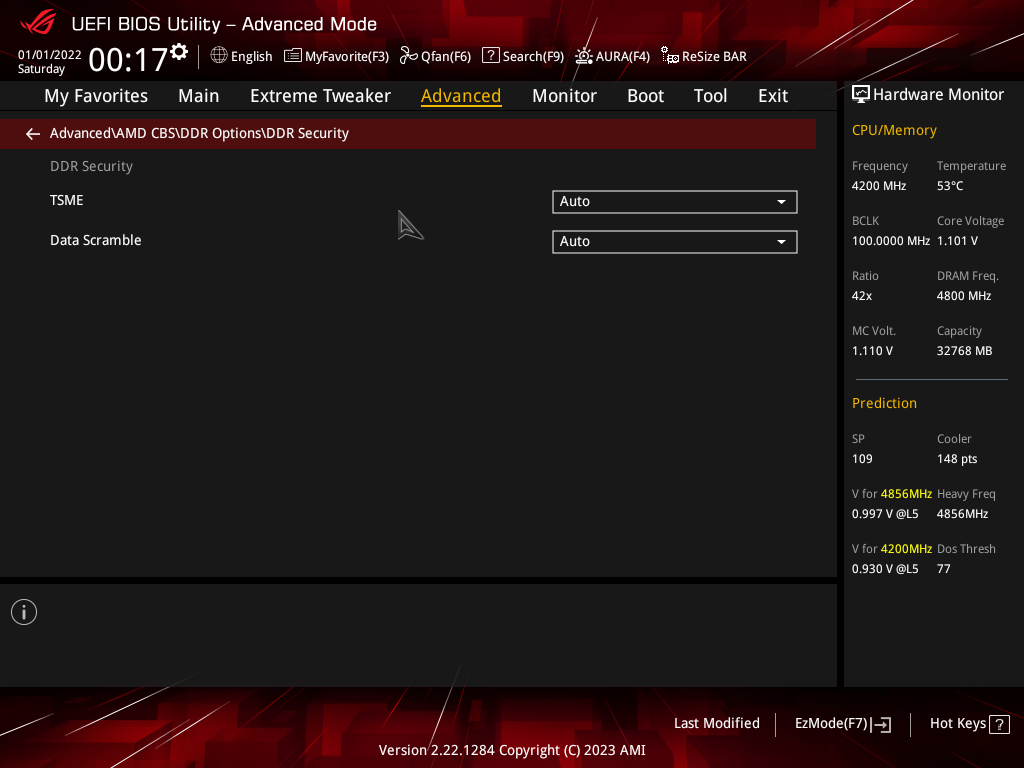Click the ROG logo icon

pos(38,22)
